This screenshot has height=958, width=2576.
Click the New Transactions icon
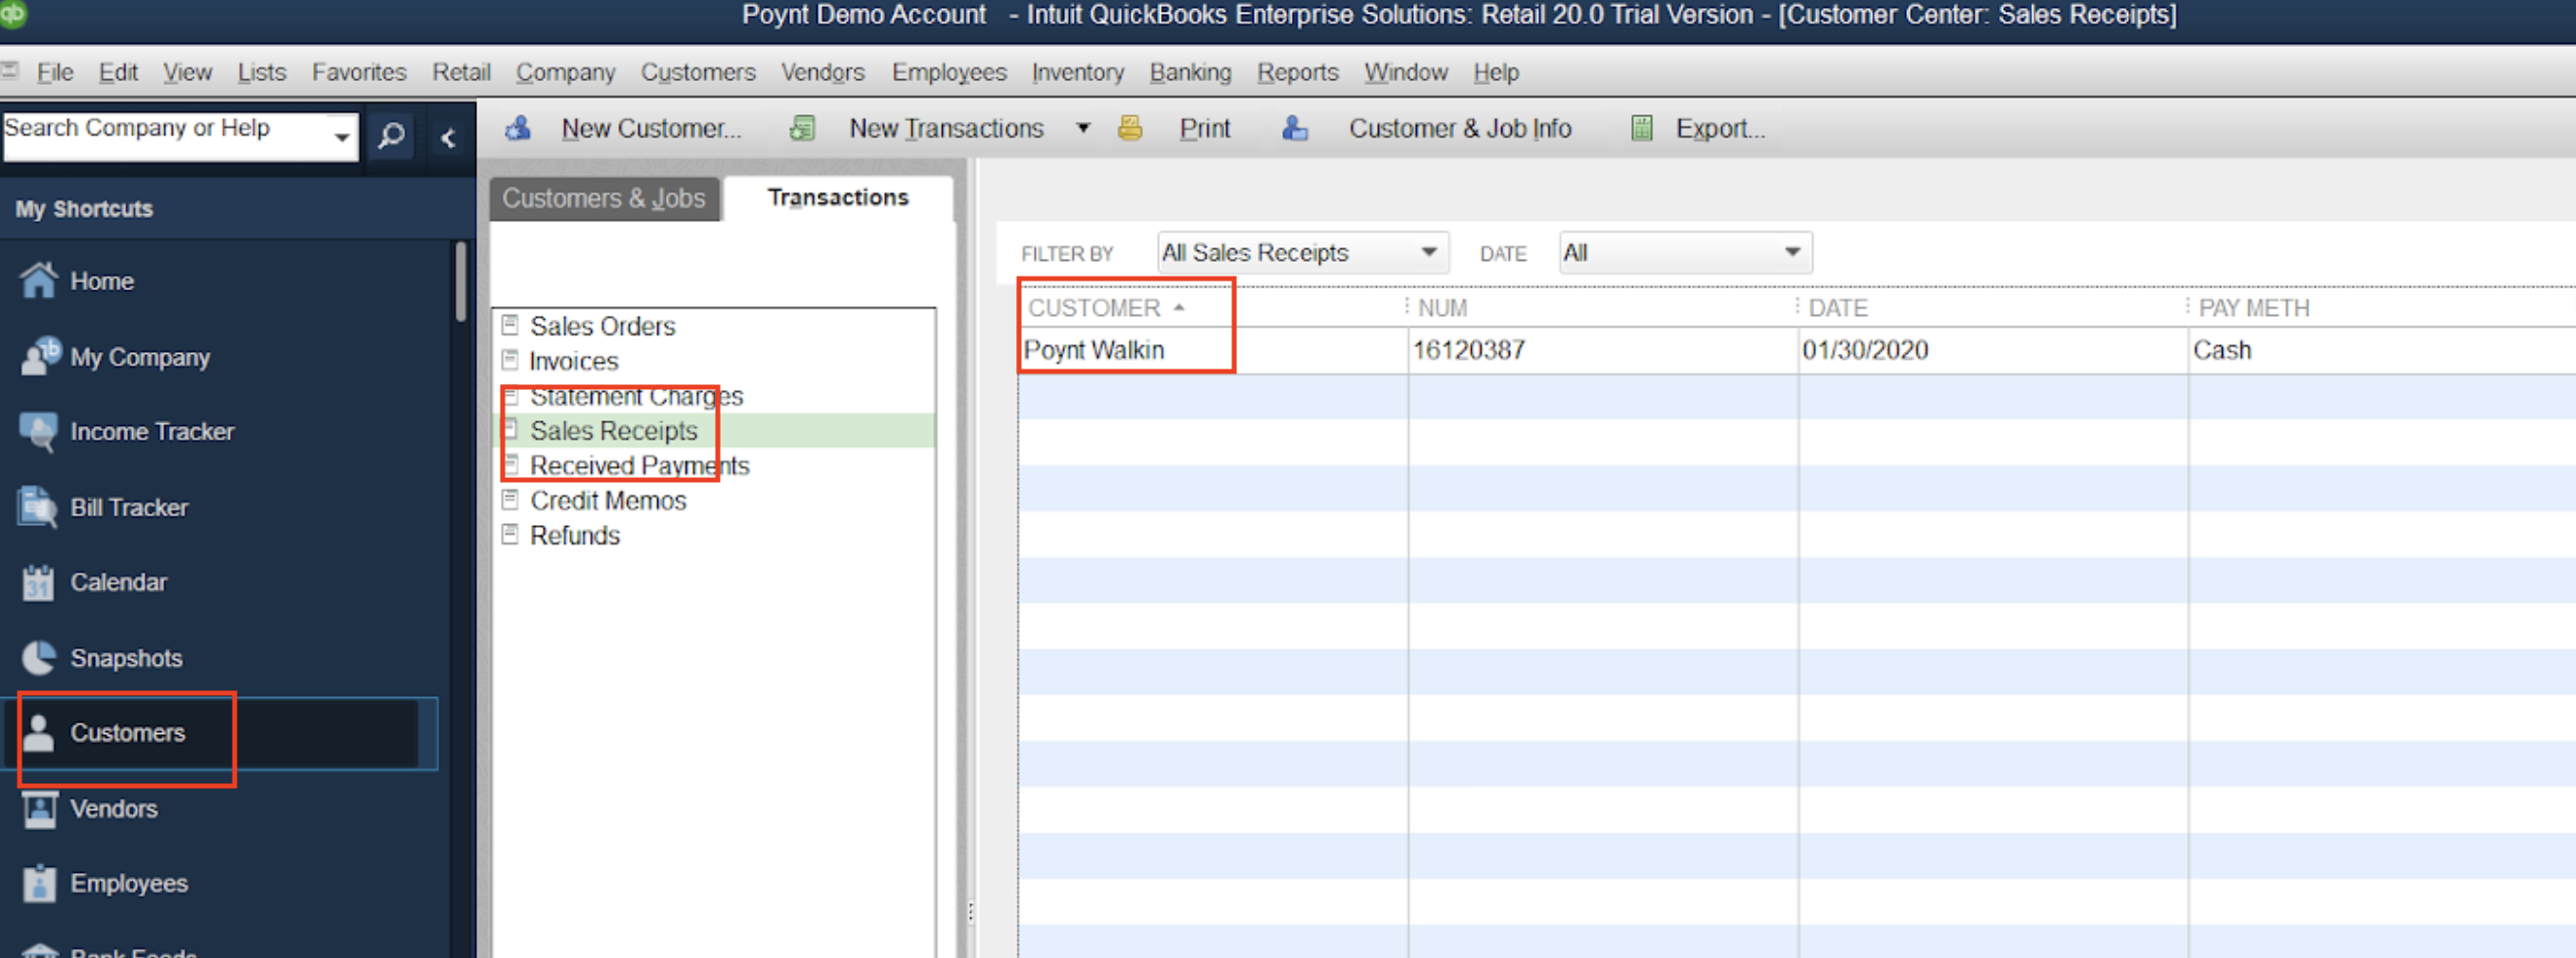coord(802,128)
